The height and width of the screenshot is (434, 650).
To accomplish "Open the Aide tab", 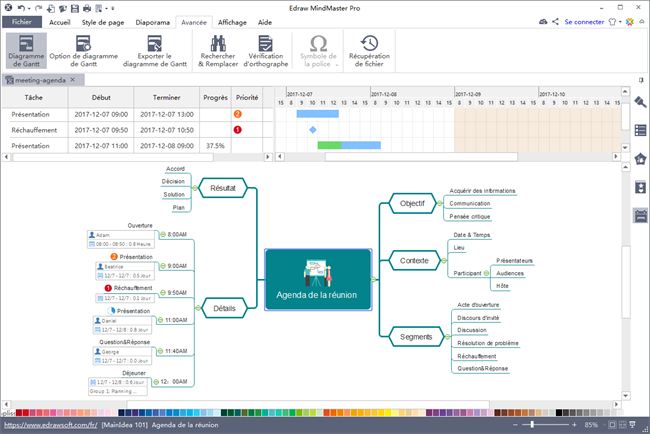I will click(265, 22).
